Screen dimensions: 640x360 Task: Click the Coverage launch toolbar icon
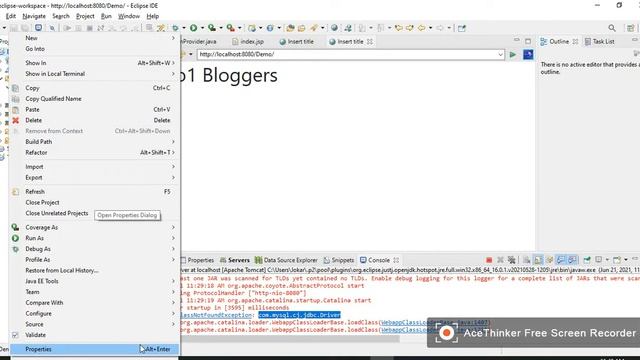tap(211, 28)
